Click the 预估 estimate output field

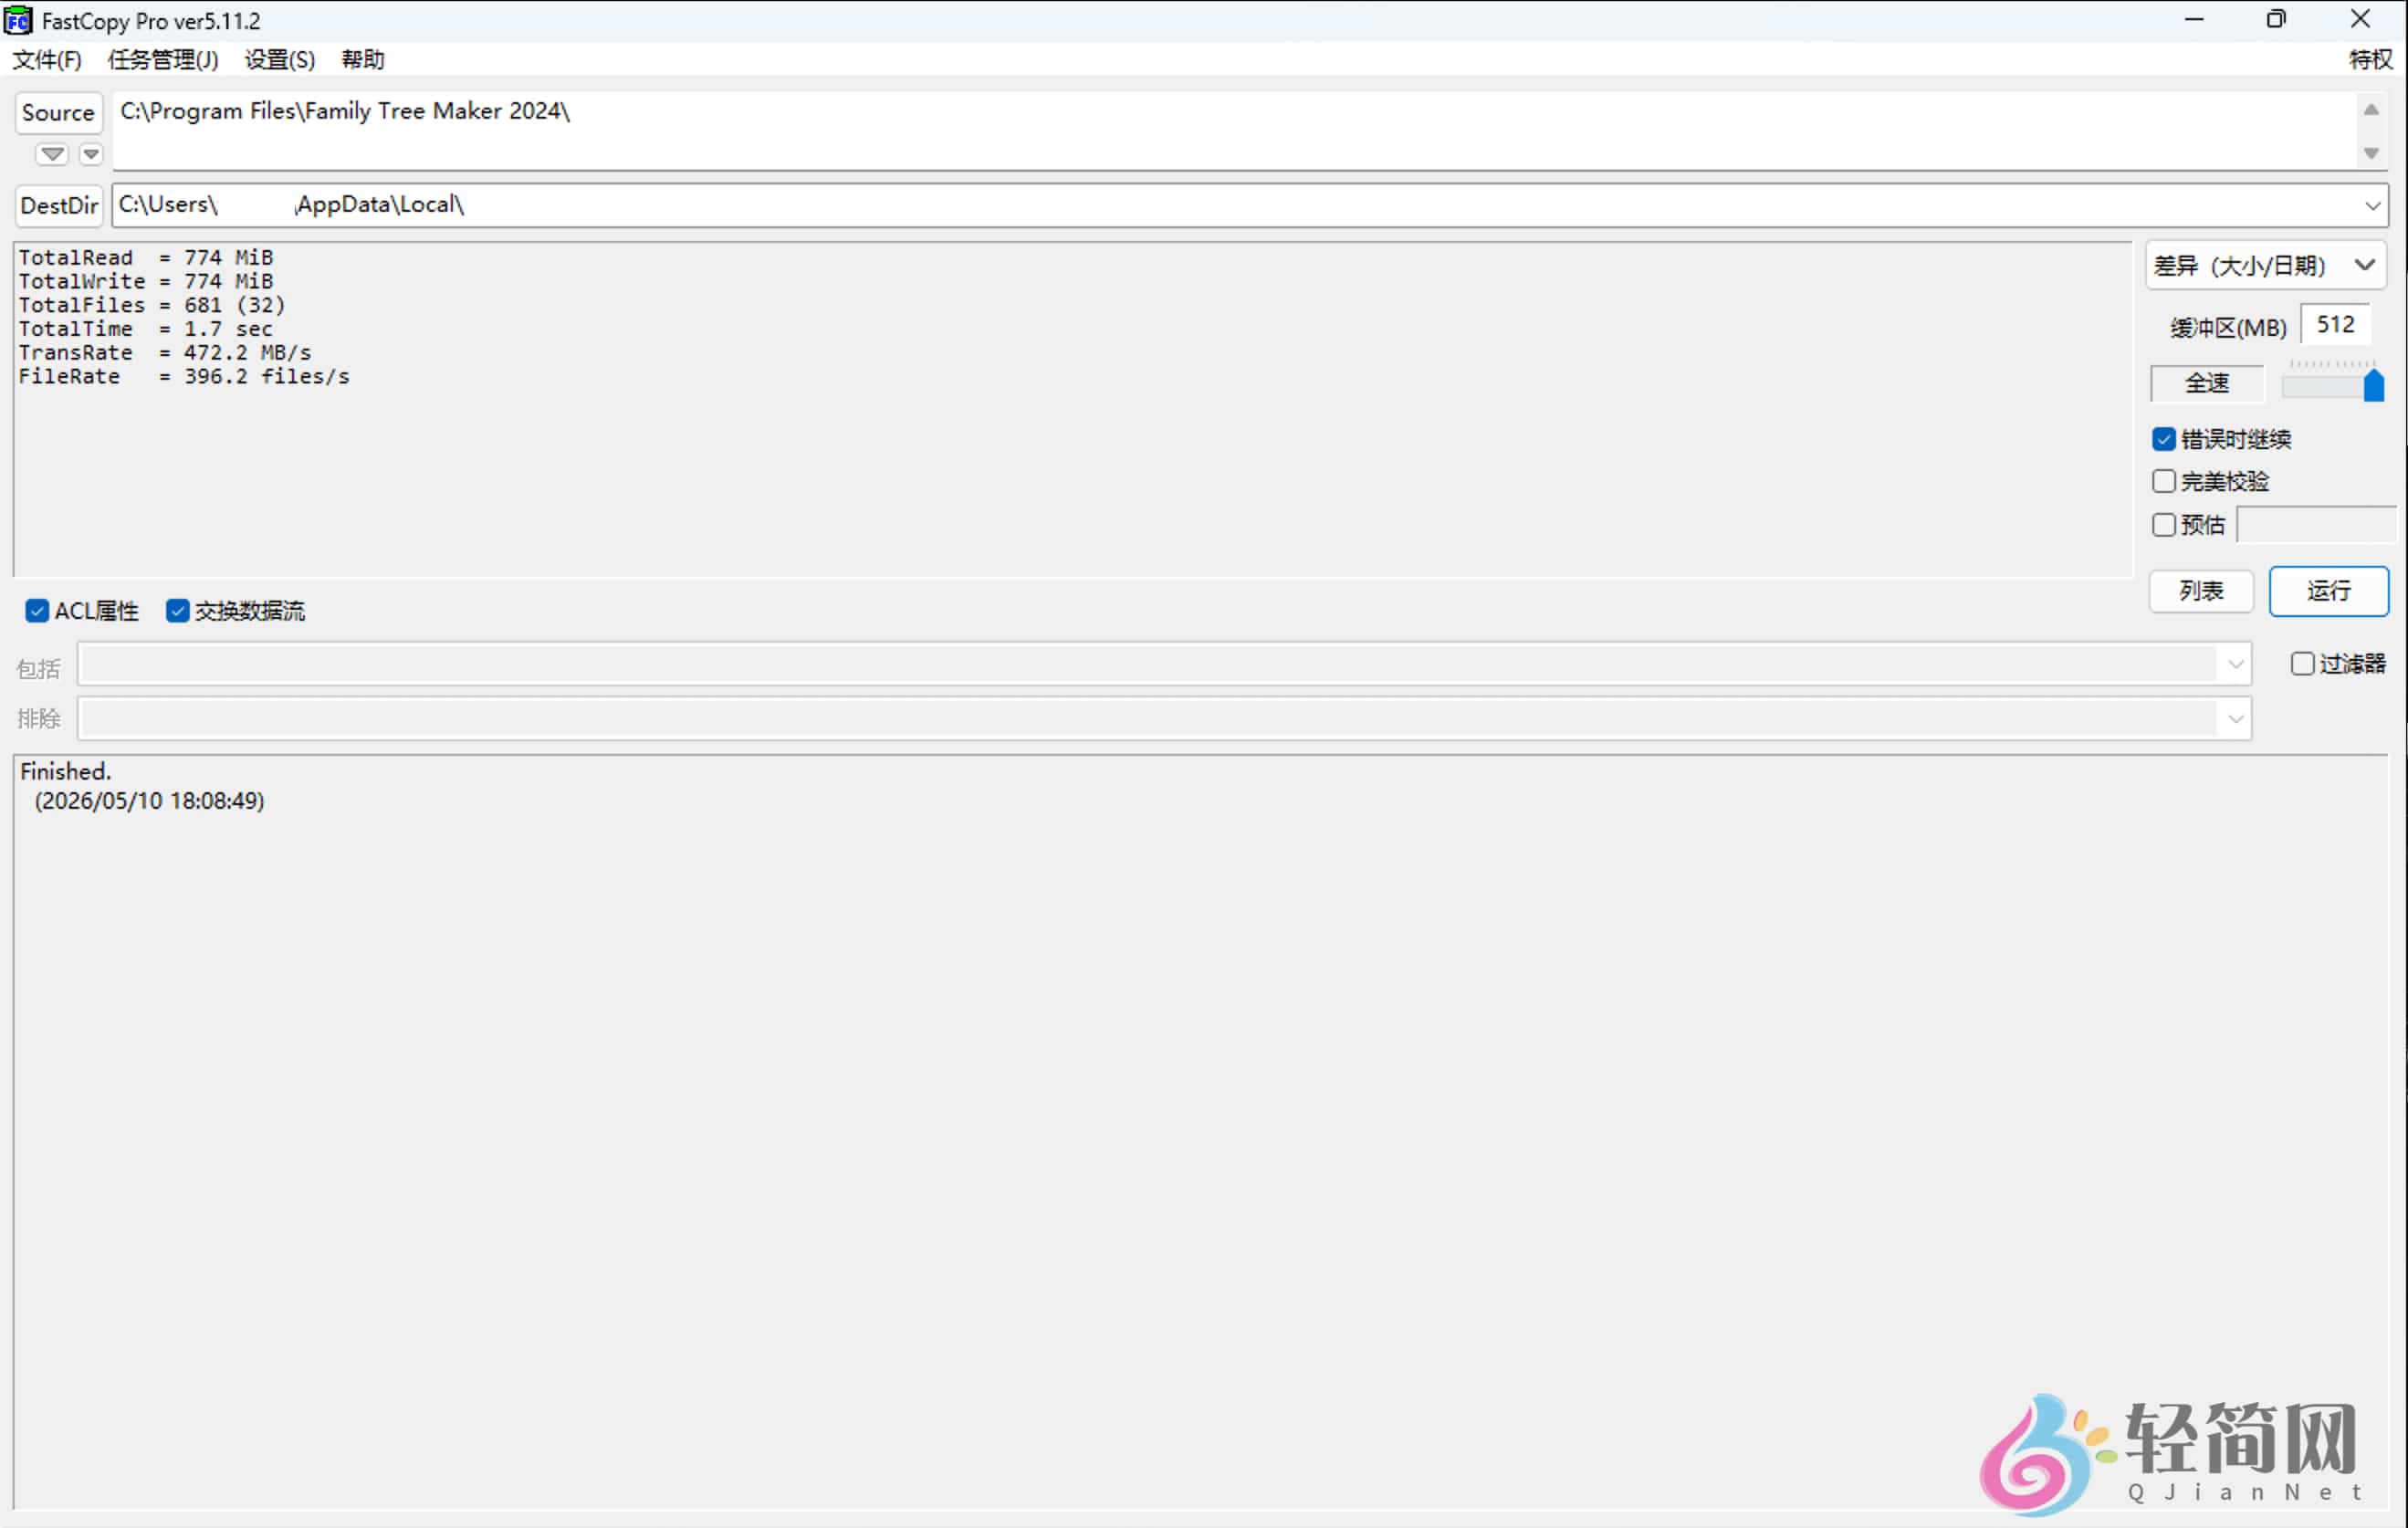click(x=2316, y=525)
